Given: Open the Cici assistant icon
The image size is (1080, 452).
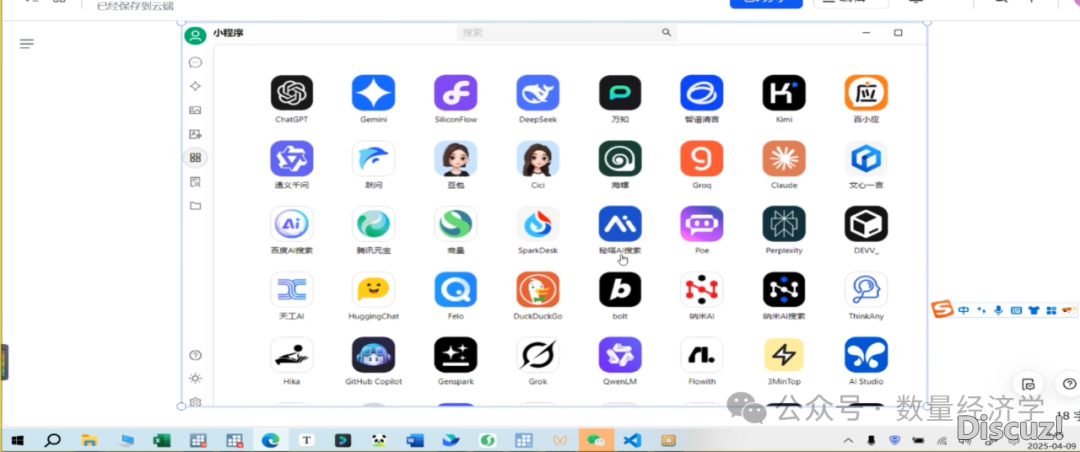Looking at the screenshot, I should tap(538, 158).
